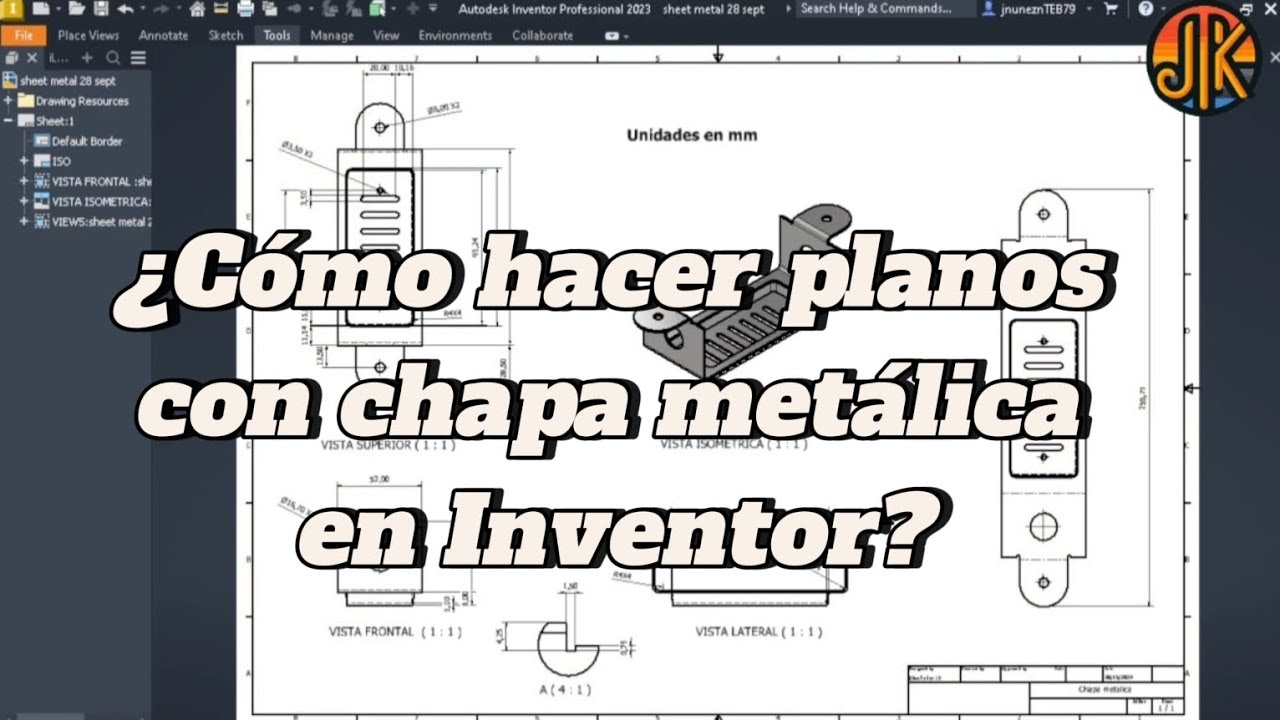This screenshot has width=1280, height=720.
Task: Click the 'VISTA FRONTAL ( 1 : 1 )' label
Action: [x=395, y=632]
